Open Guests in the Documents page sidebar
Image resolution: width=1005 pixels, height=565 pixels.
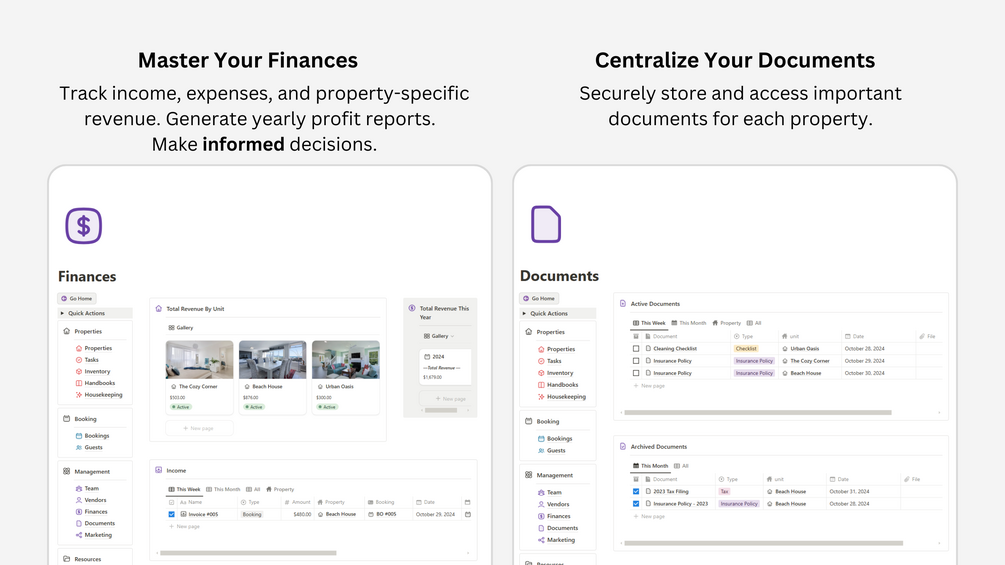tap(552, 450)
